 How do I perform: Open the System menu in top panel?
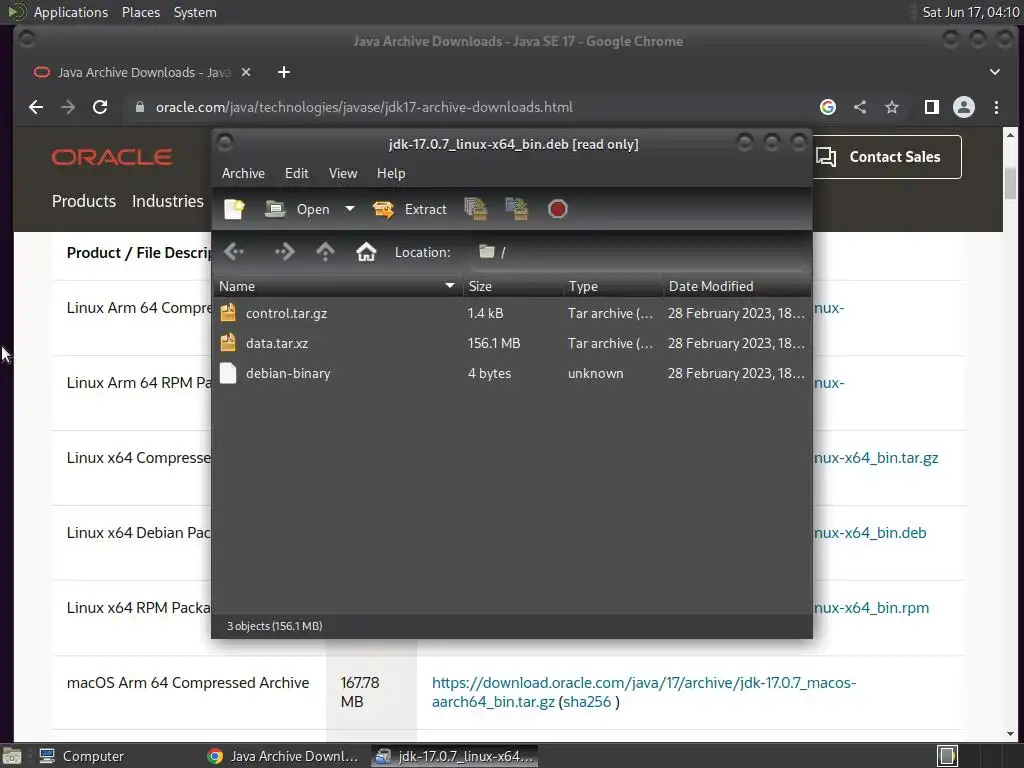coord(195,12)
